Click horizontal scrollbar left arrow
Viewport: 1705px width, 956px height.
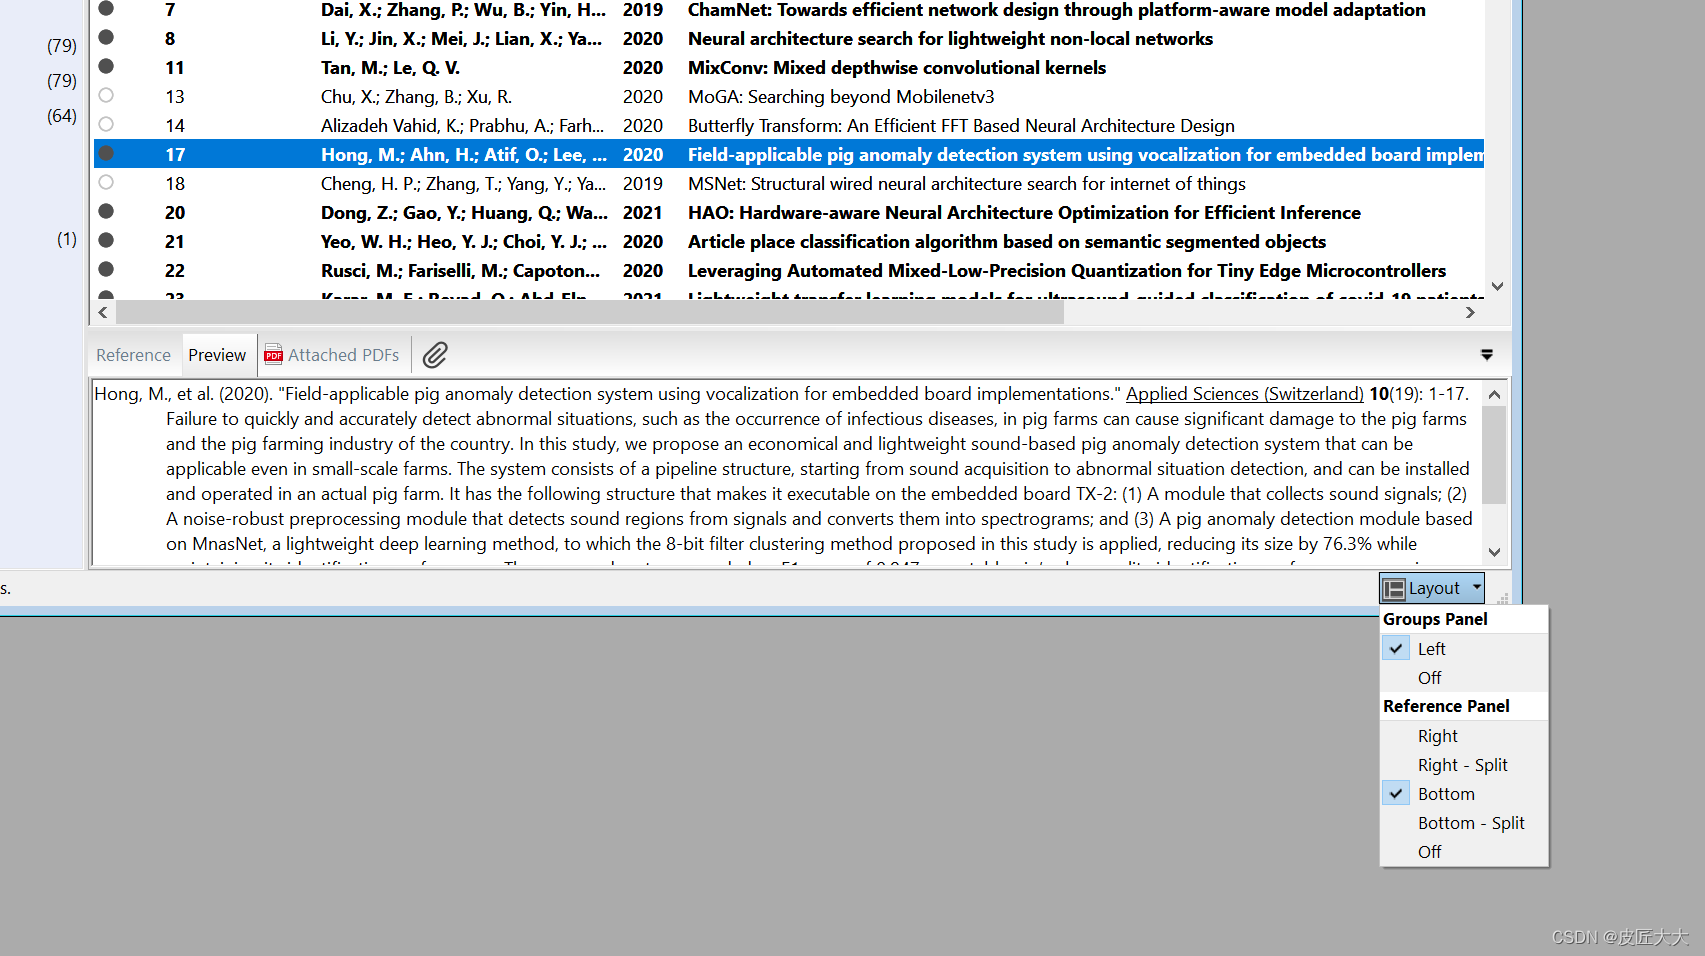103,312
